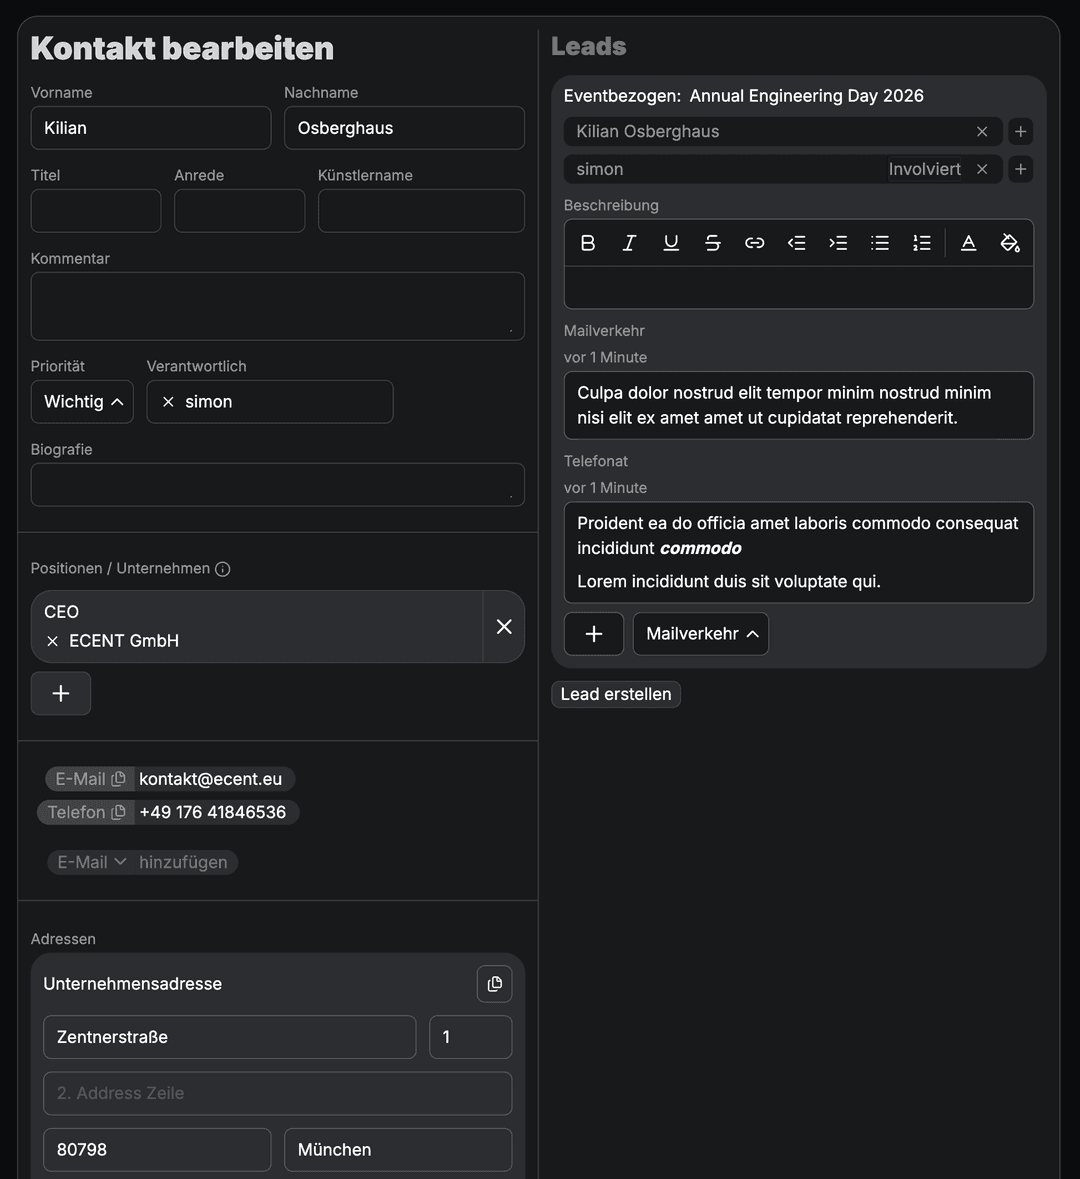The height and width of the screenshot is (1179, 1080).
Task: Copy the Unternehmensadresse to clipboard
Action: 494,984
